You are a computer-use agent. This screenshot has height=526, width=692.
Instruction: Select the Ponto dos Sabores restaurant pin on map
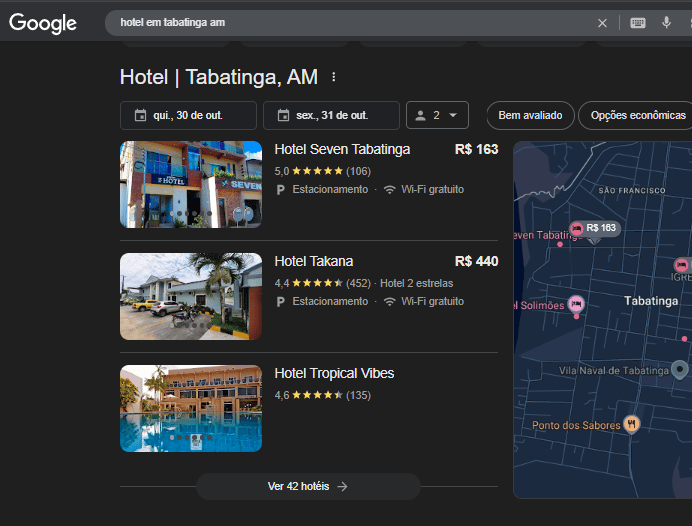click(x=632, y=424)
